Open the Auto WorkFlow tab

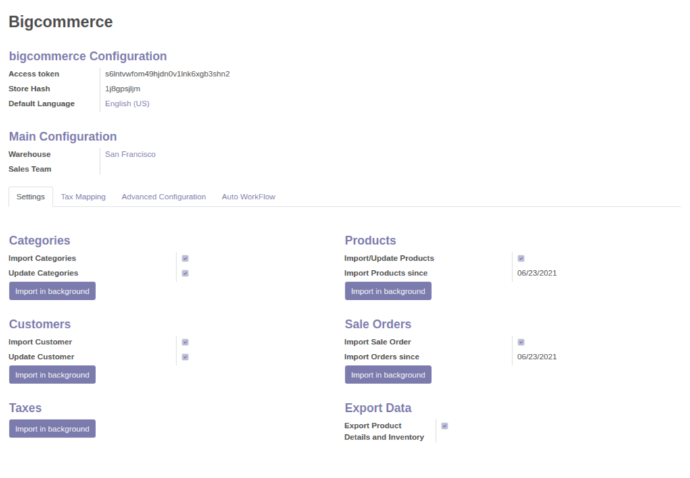(x=249, y=197)
